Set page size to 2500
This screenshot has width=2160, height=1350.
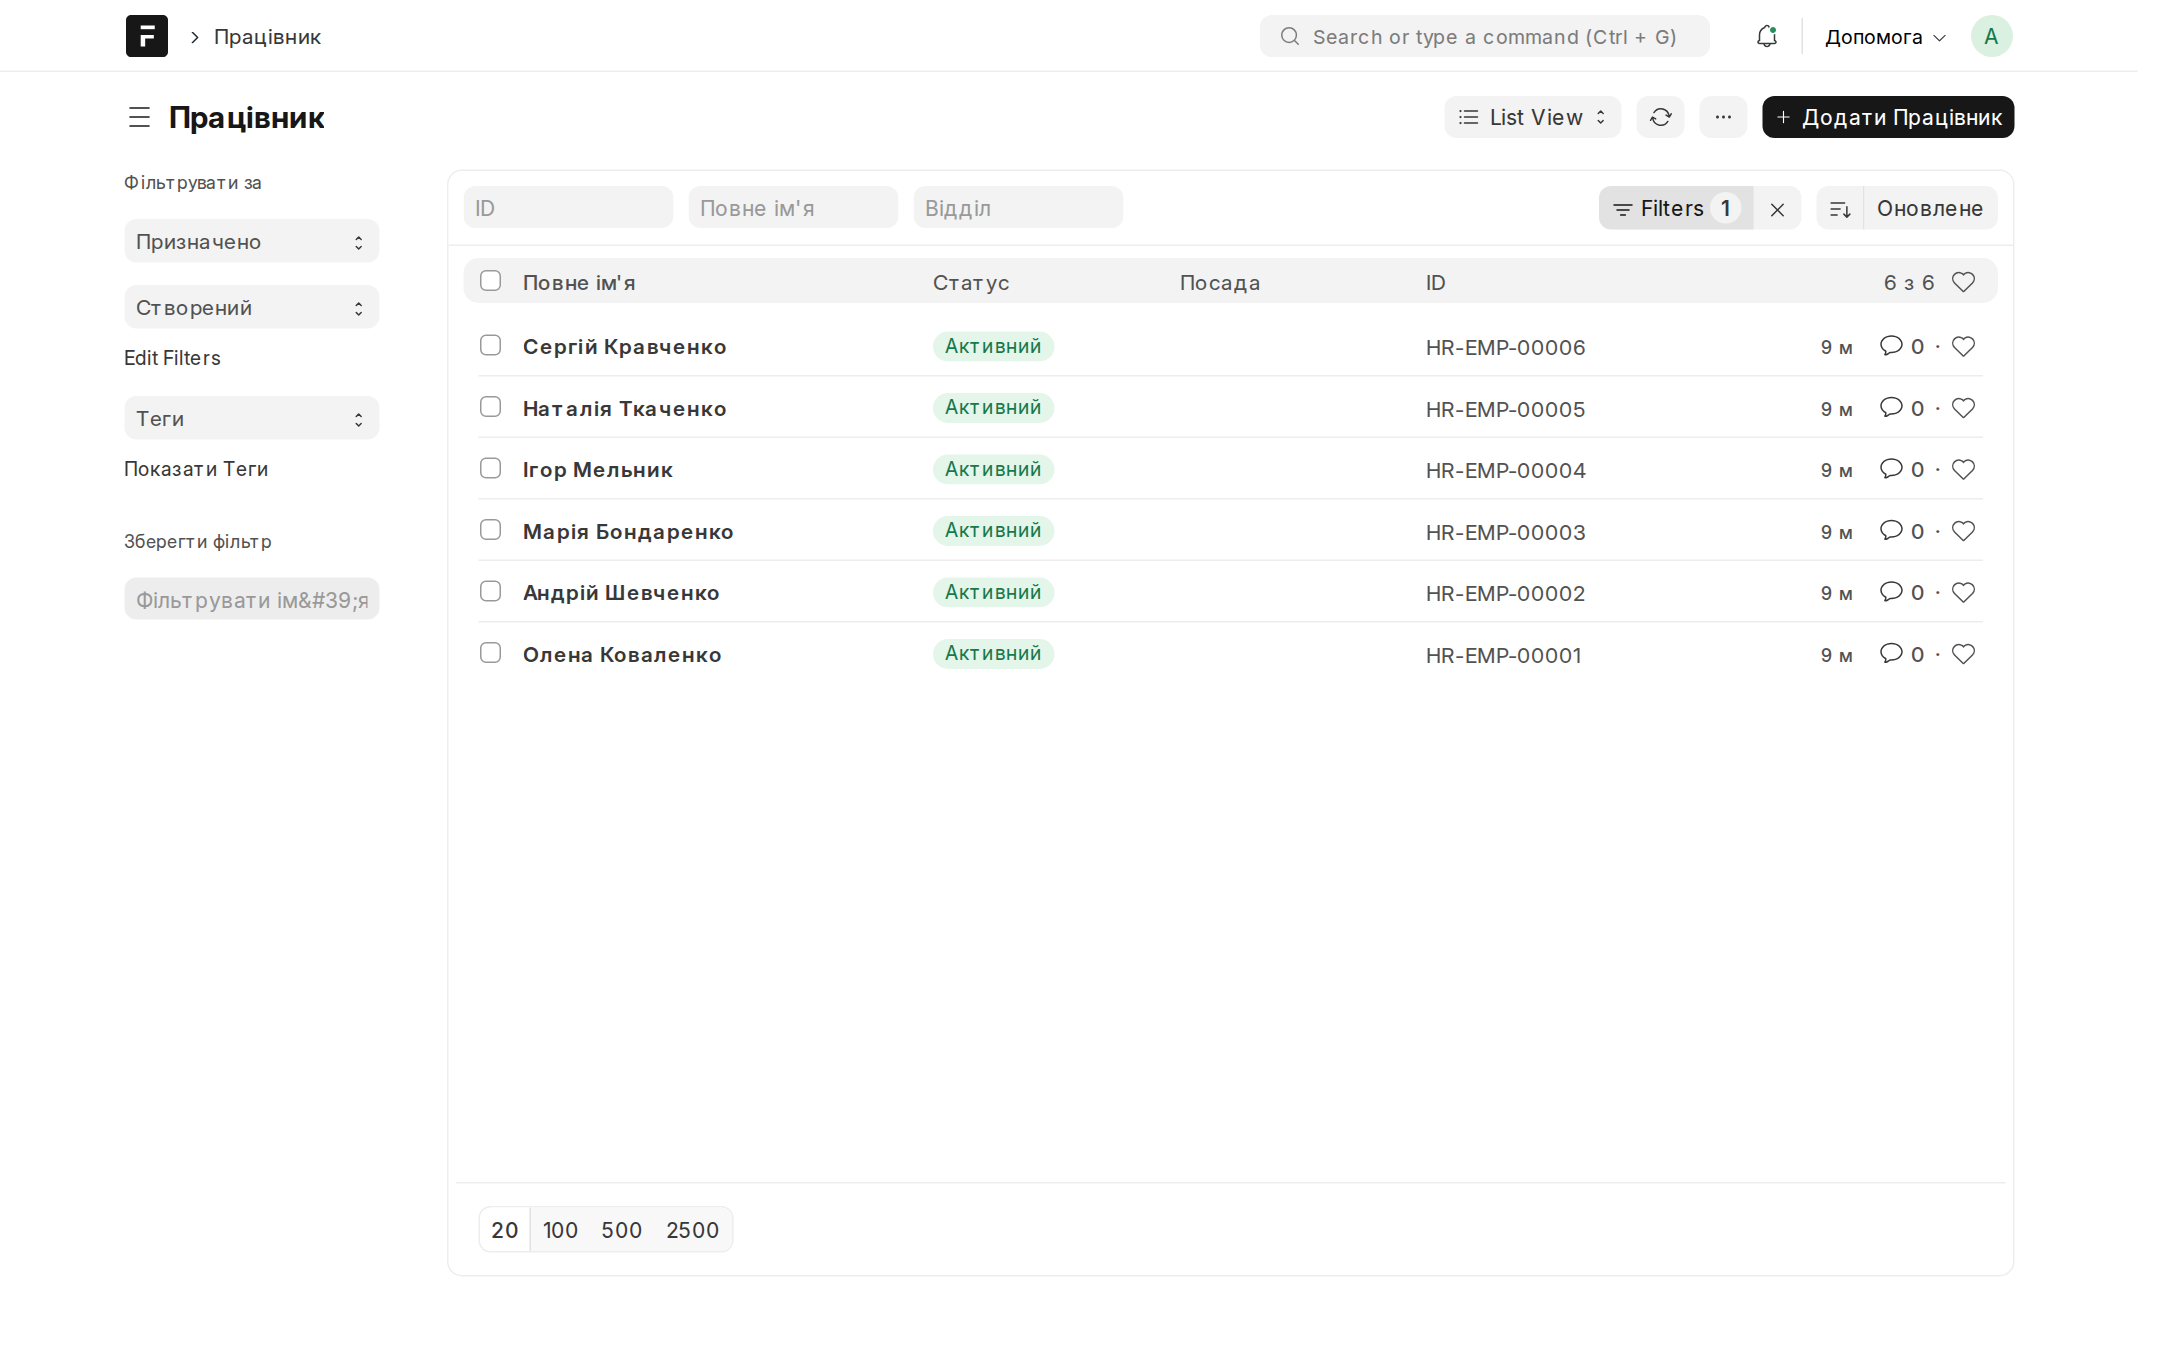(x=692, y=1230)
